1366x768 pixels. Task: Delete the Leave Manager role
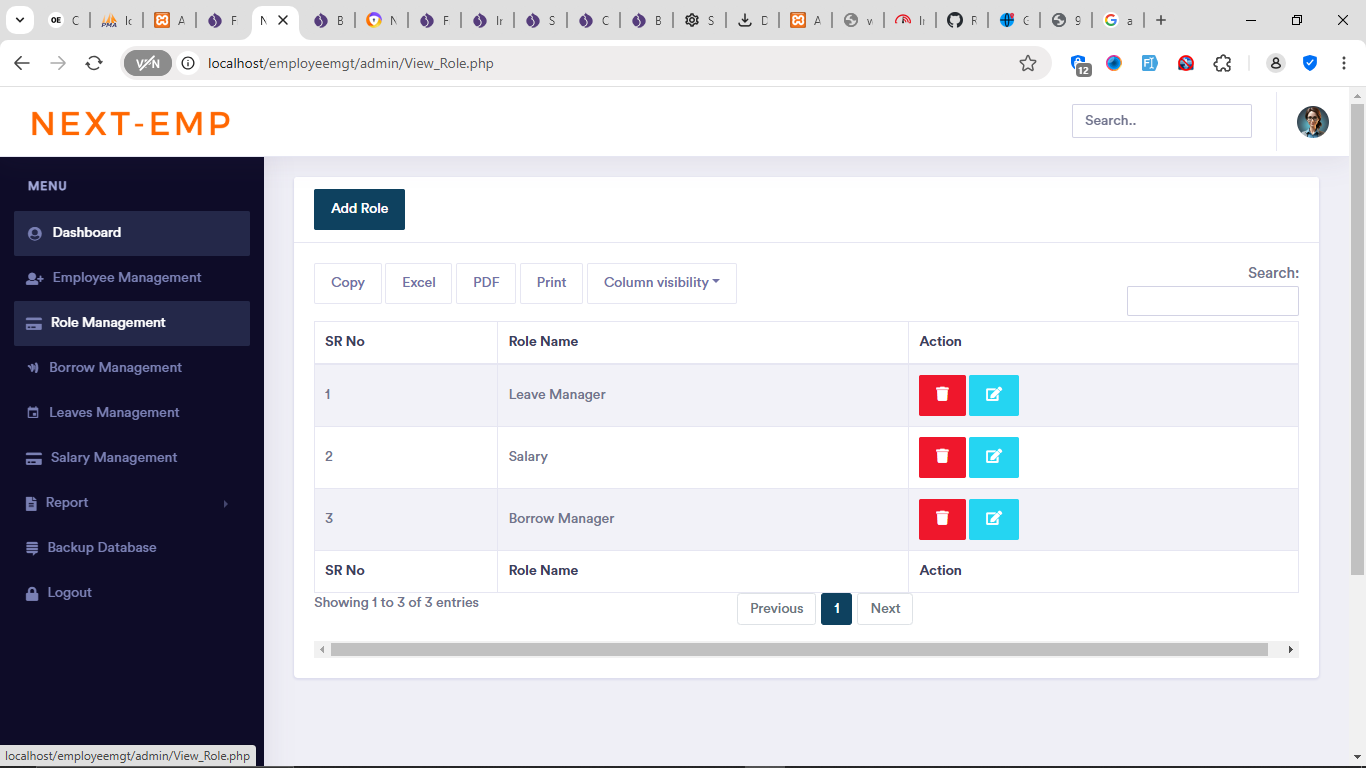pos(942,395)
